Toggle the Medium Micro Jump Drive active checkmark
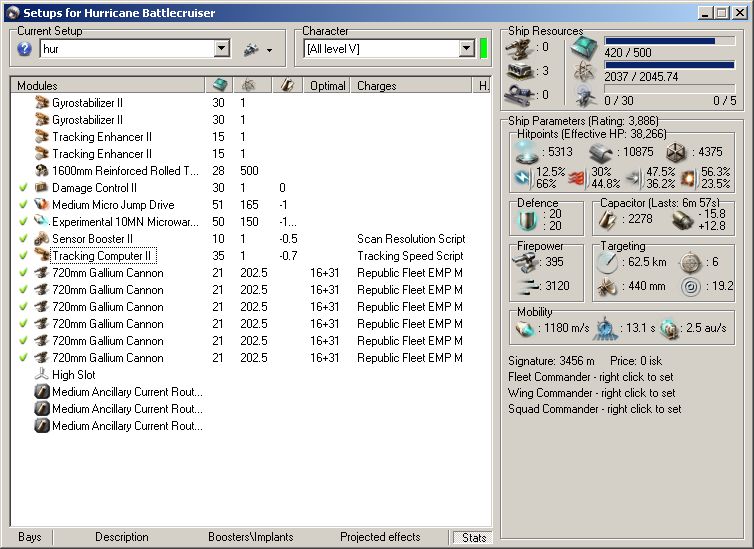754x549 pixels. pyautogui.click(x=23, y=205)
